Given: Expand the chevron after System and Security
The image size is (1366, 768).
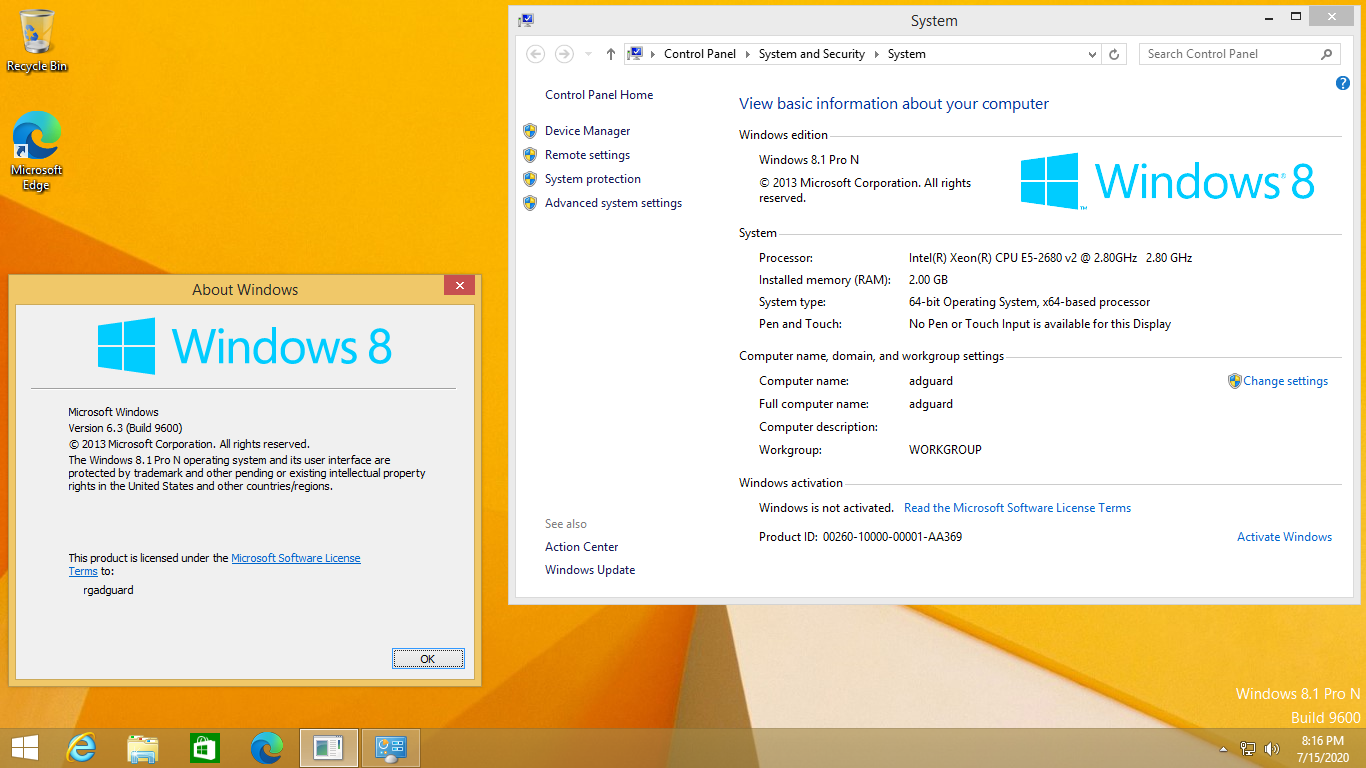Looking at the screenshot, I should coord(876,54).
